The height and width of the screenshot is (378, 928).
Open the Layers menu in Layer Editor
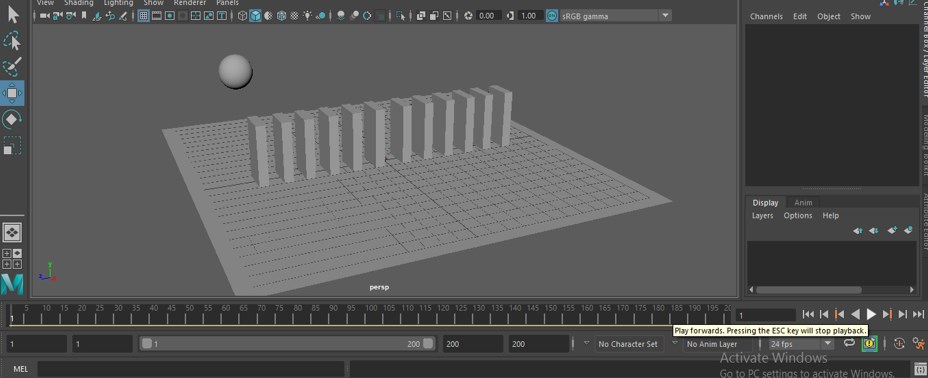[x=762, y=216]
